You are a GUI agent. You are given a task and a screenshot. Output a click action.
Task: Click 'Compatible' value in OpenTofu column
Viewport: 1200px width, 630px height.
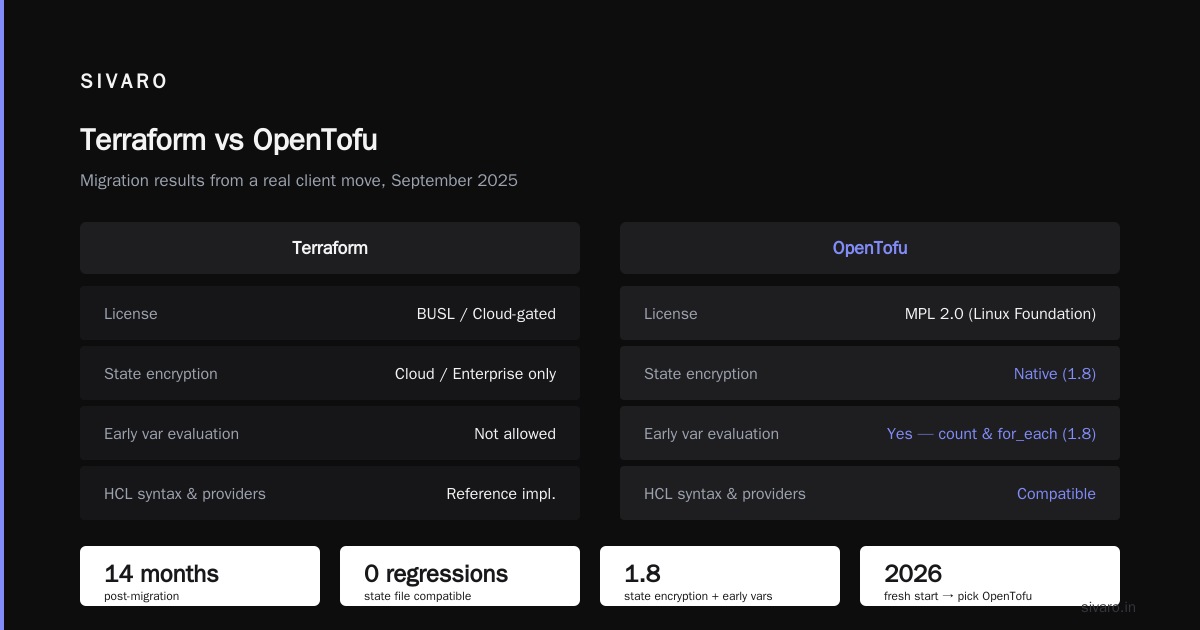[1056, 494]
